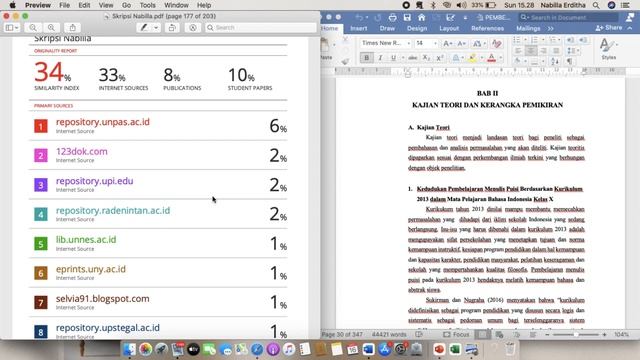Open highlight pen color dropdown in Preview

pos(156,27)
